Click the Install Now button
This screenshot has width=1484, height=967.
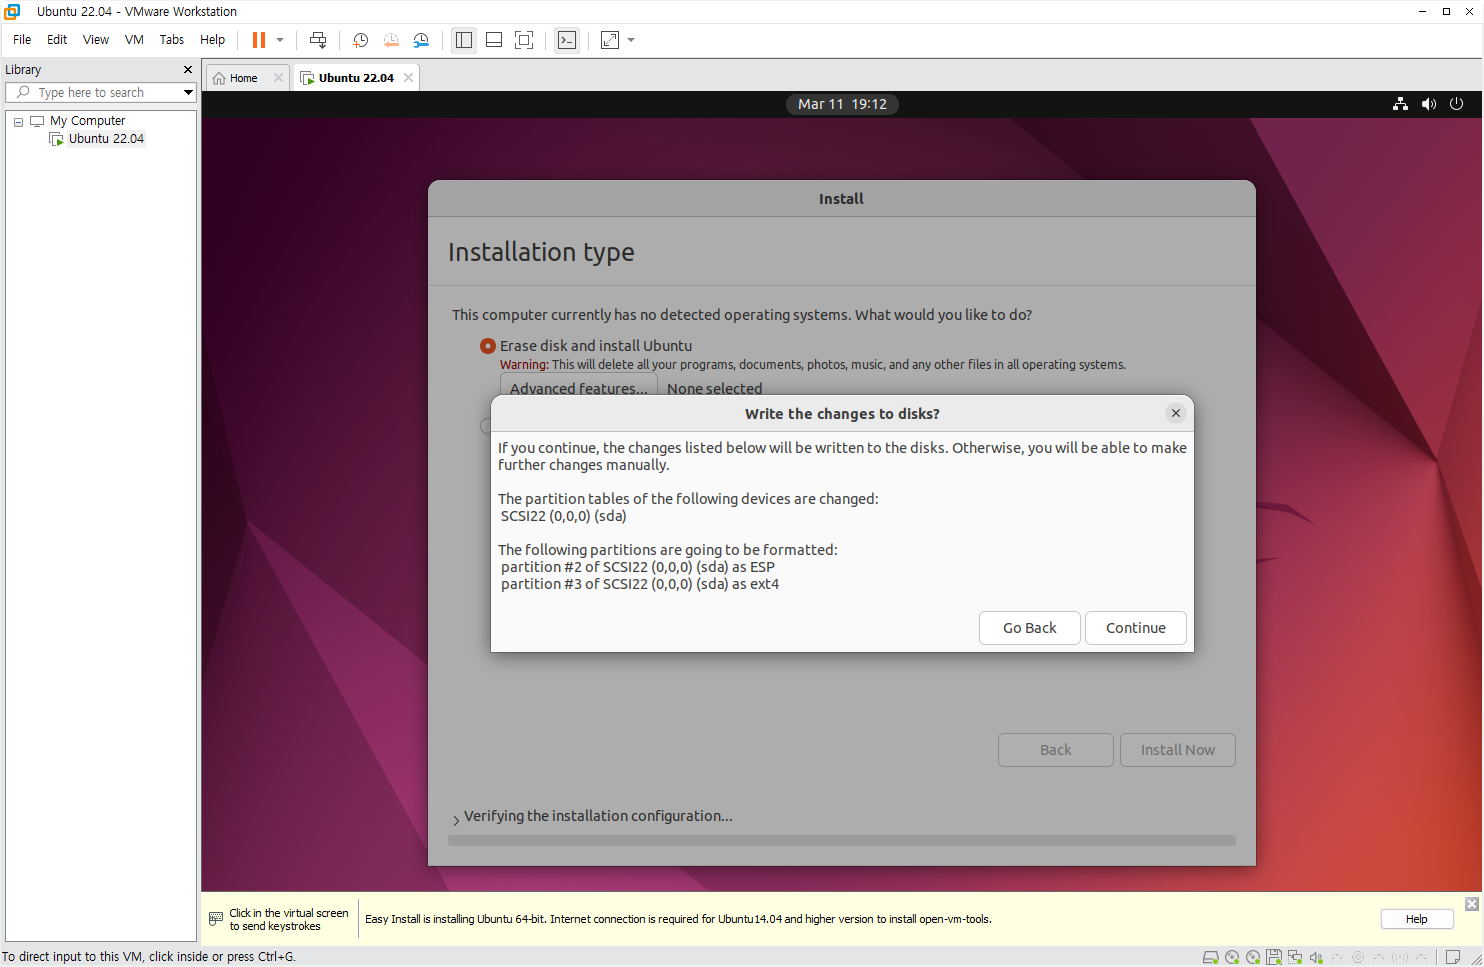coord(1178,750)
